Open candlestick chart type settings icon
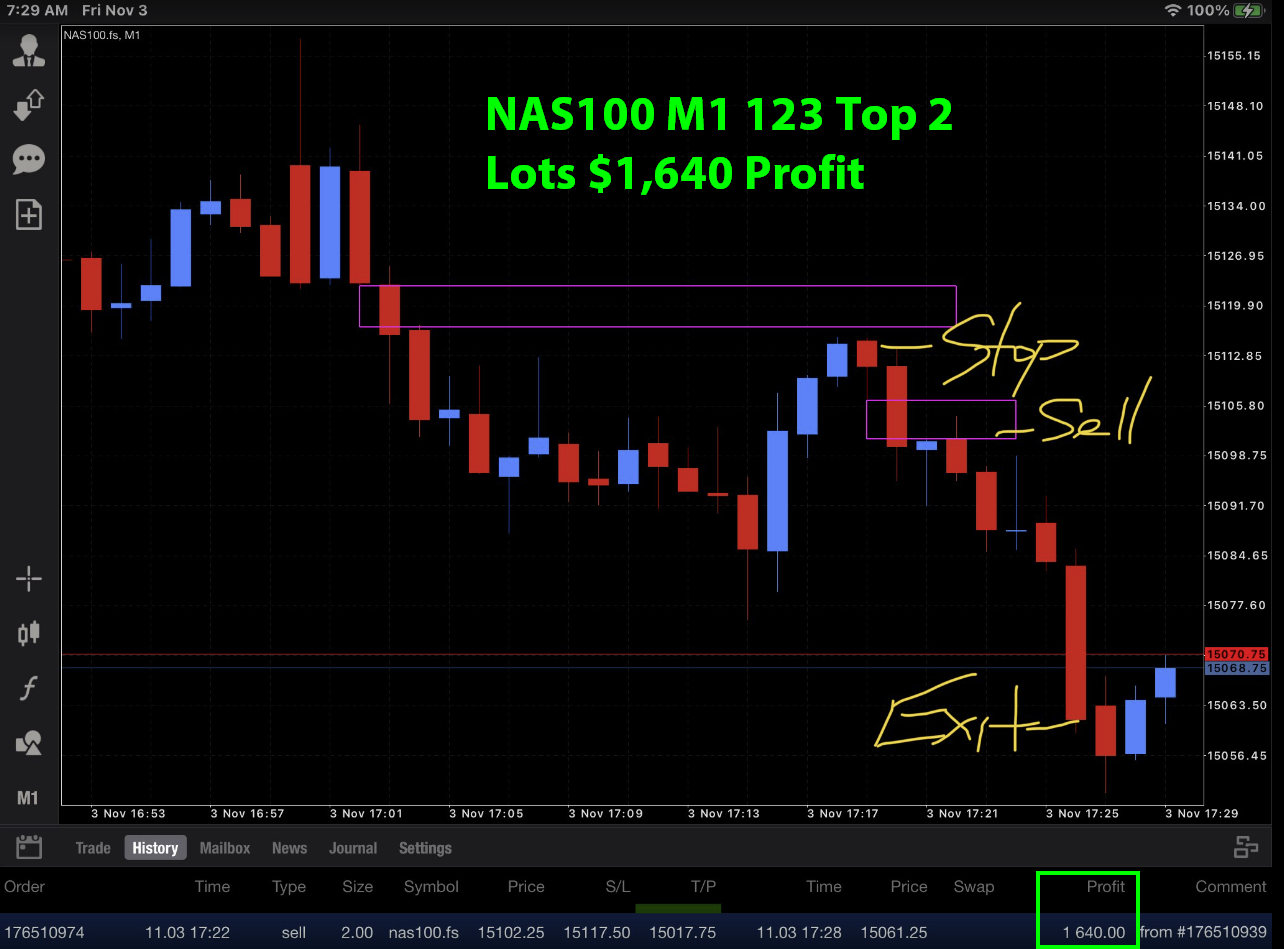The width and height of the screenshot is (1284, 949). coord(28,632)
